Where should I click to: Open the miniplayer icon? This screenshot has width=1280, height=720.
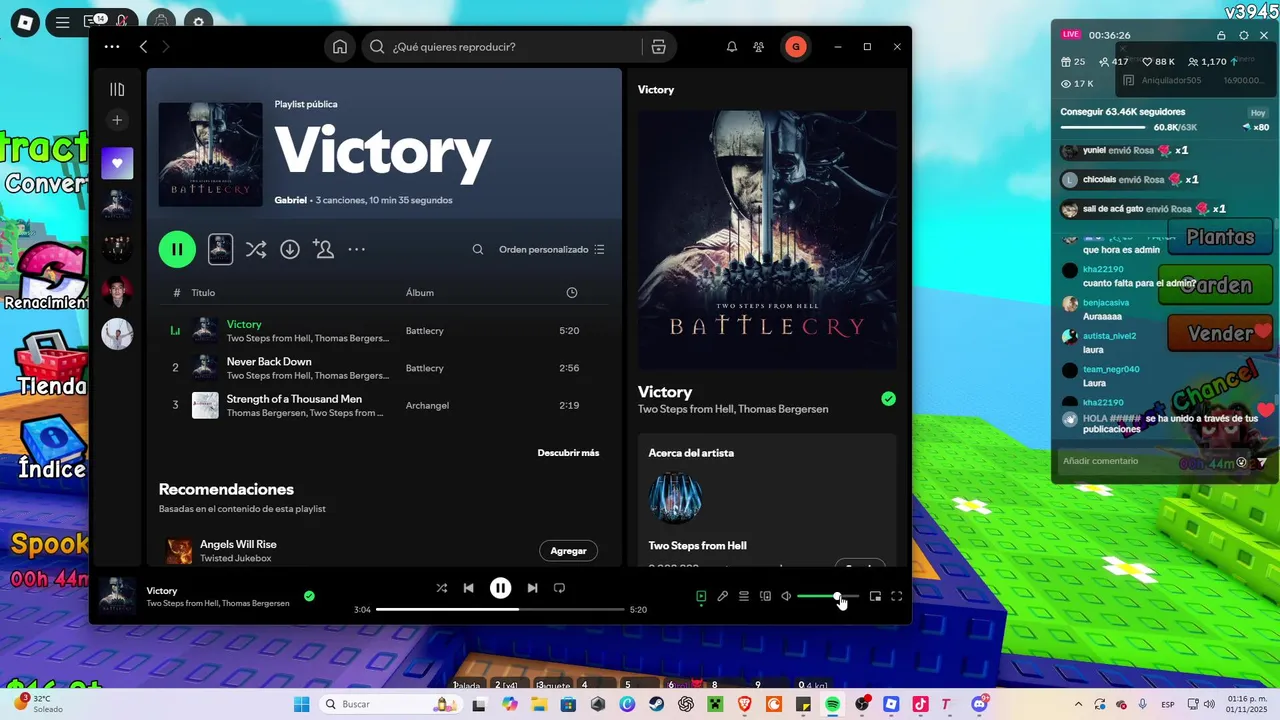[x=875, y=596]
